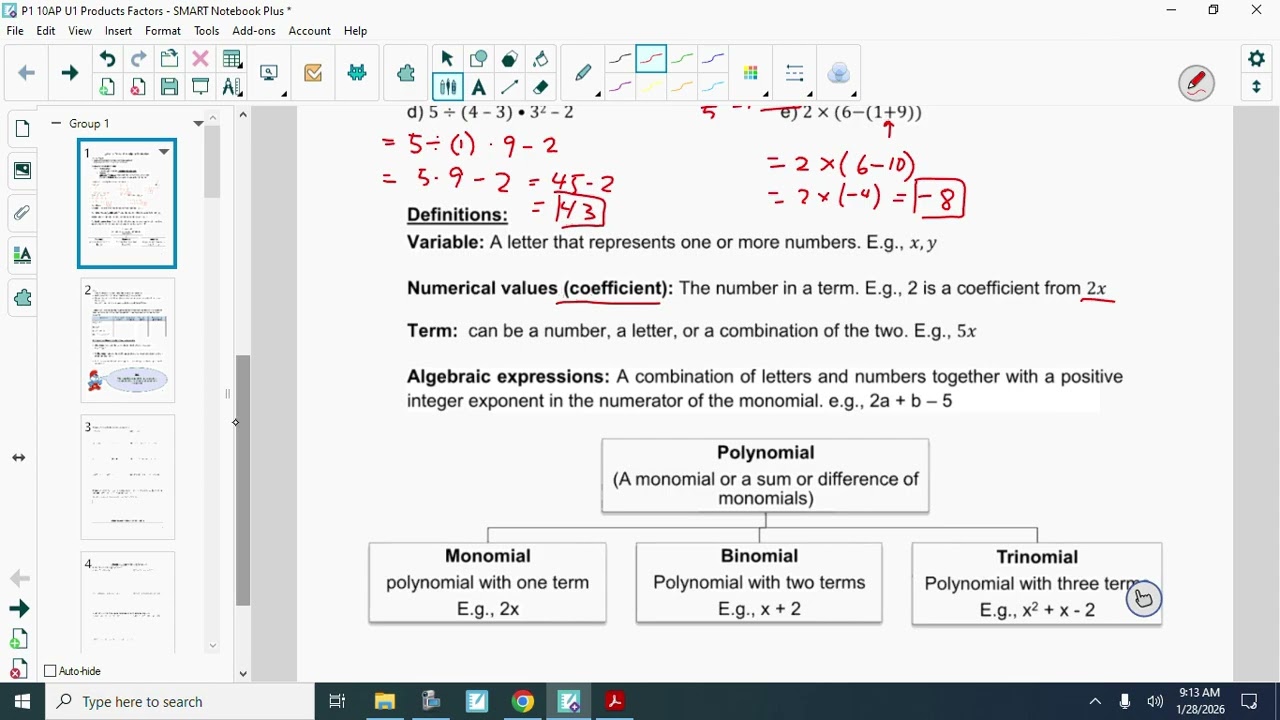Add a new page from the toolbar
Screen dimensions: 1280x720
(x=108, y=87)
